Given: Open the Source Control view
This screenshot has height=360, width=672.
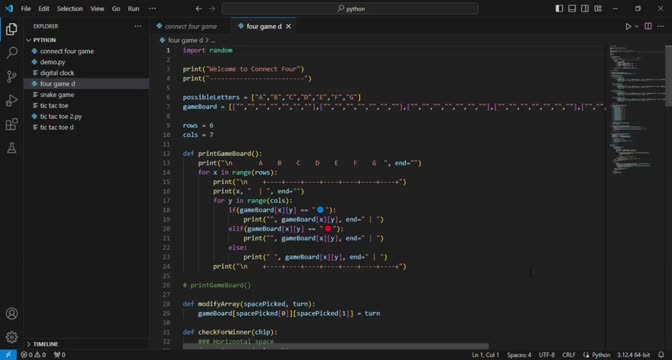Looking at the screenshot, I should (12, 77).
